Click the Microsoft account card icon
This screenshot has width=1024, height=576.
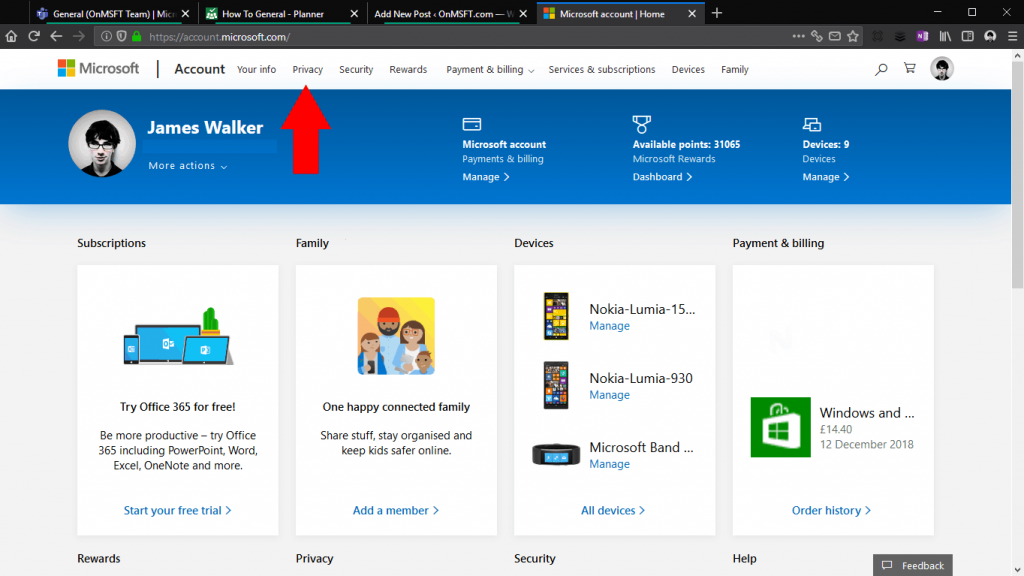[x=472, y=124]
